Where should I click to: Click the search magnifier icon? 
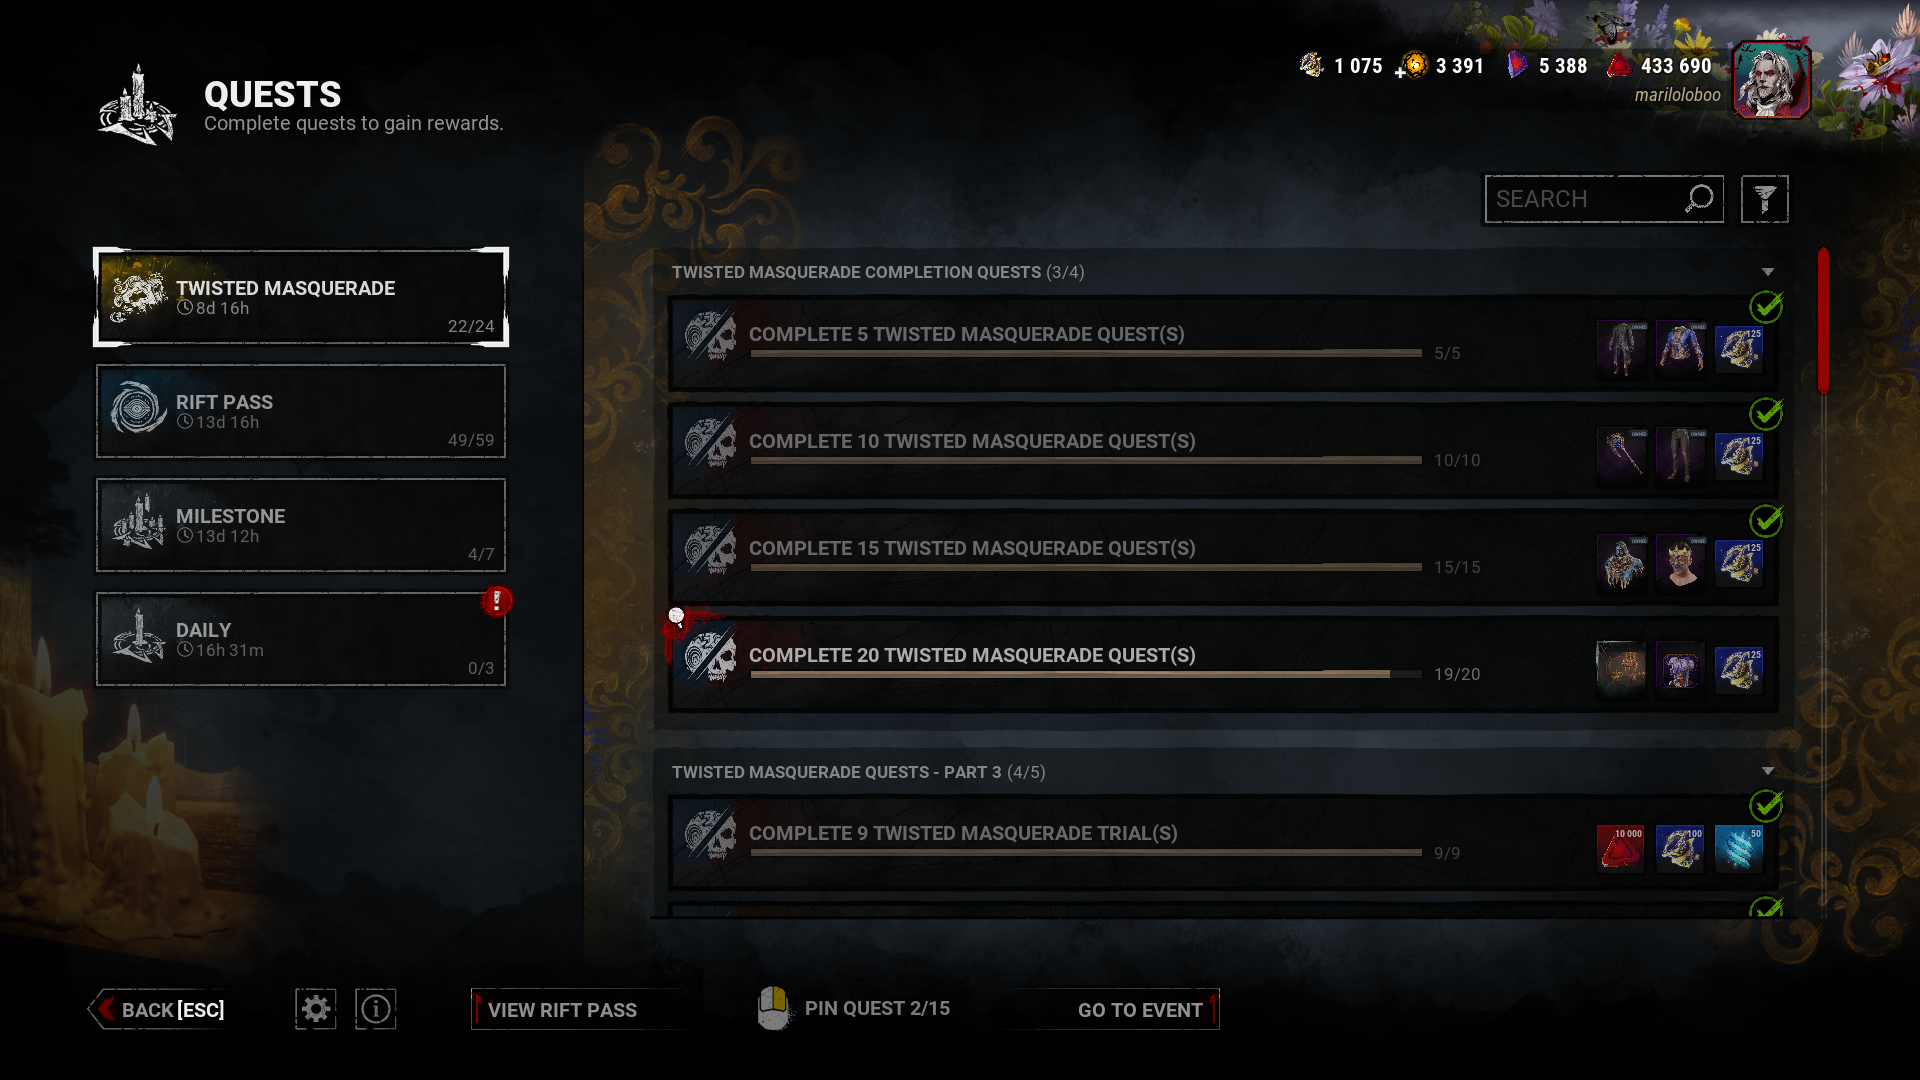(x=1699, y=199)
